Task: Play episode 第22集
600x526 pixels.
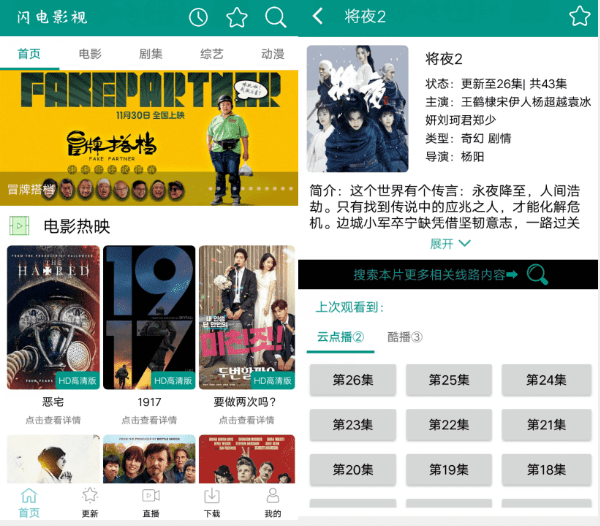Action: (x=449, y=425)
